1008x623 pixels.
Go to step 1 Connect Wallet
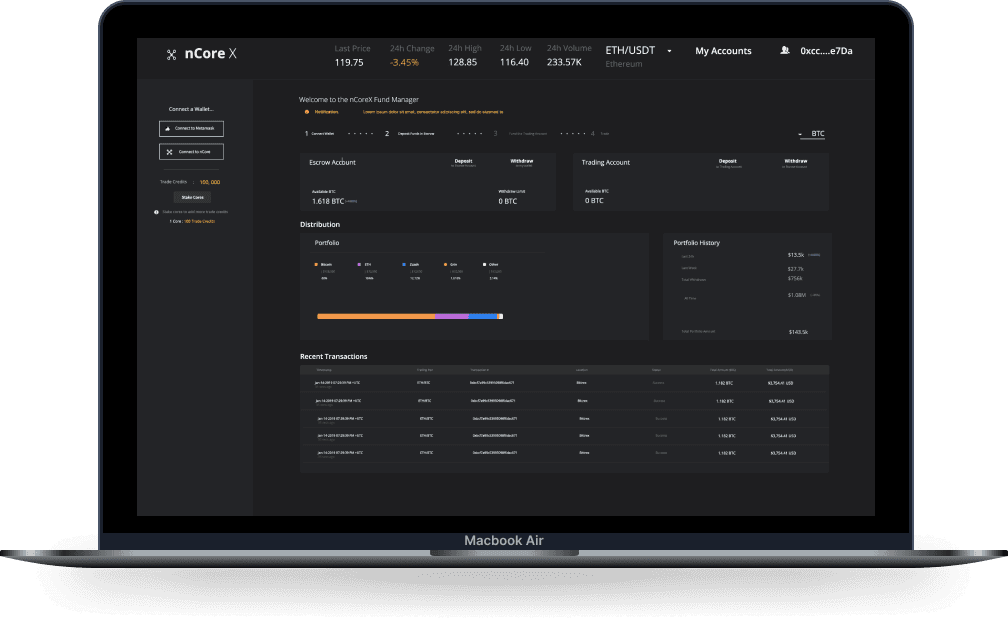click(315, 133)
